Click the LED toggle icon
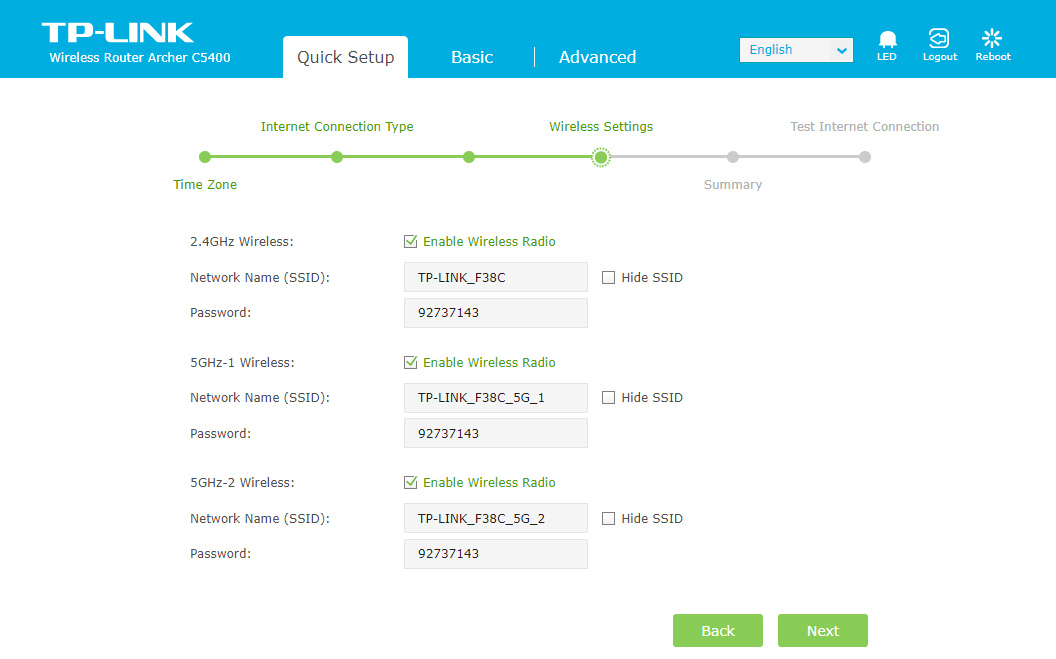 (x=887, y=46)
